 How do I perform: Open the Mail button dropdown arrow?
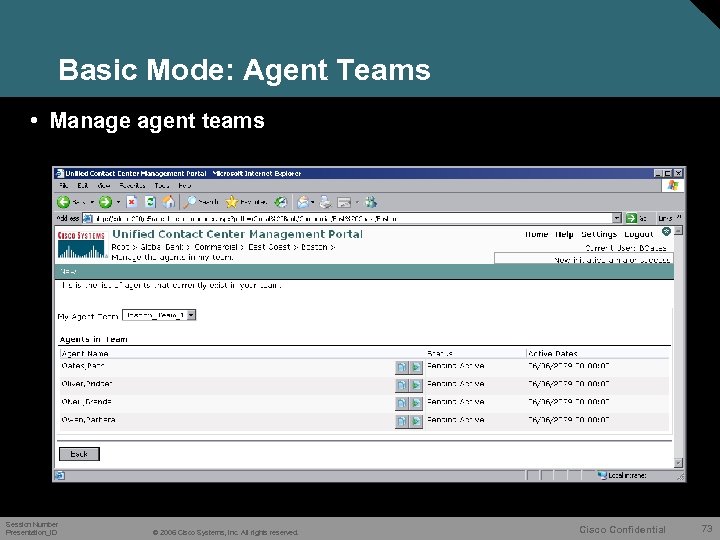(x=312, y=202)
